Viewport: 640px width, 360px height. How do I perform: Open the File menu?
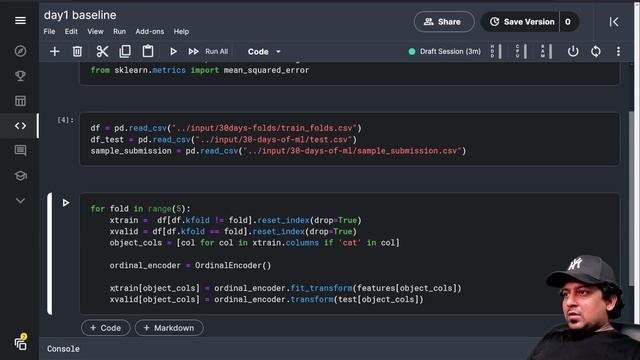pyautogui.click(x=49, y=31)
